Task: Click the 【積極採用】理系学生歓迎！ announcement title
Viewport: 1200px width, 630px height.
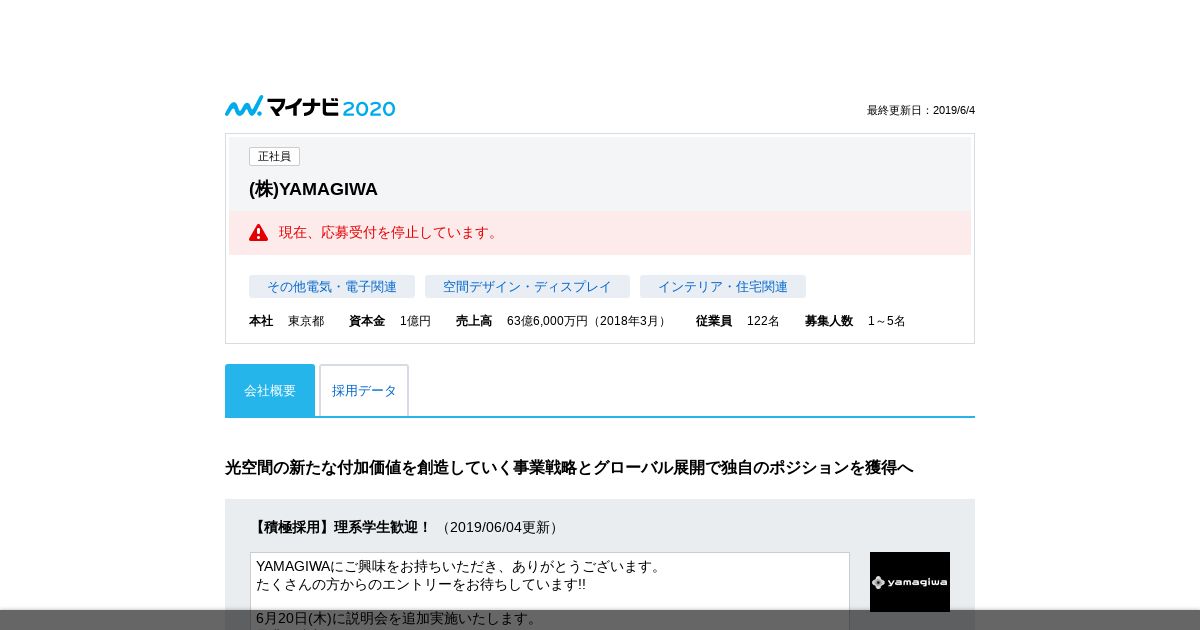Action: click(341, 527)
